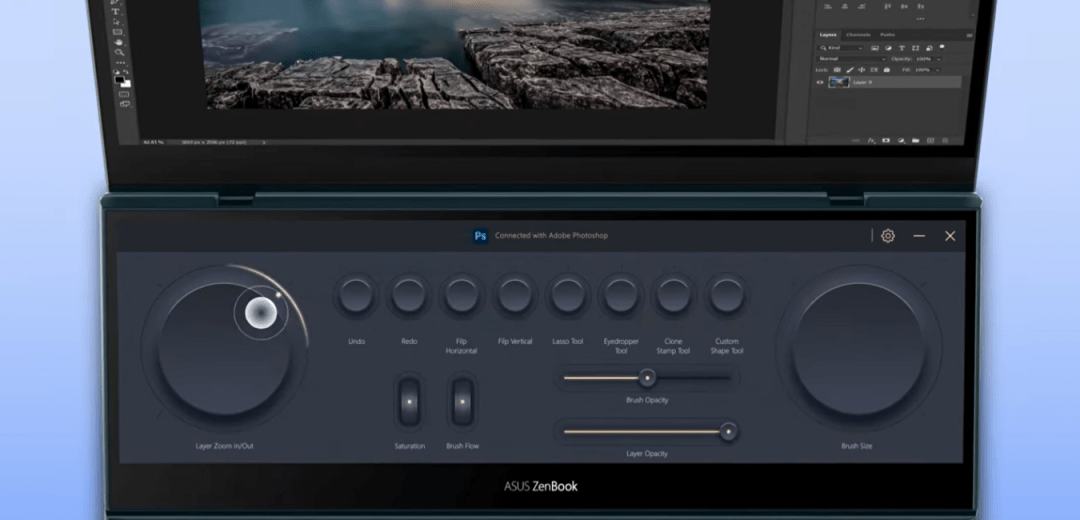Create a new group folder icon
Viewport: 1080px width, 520px height.
915,141
